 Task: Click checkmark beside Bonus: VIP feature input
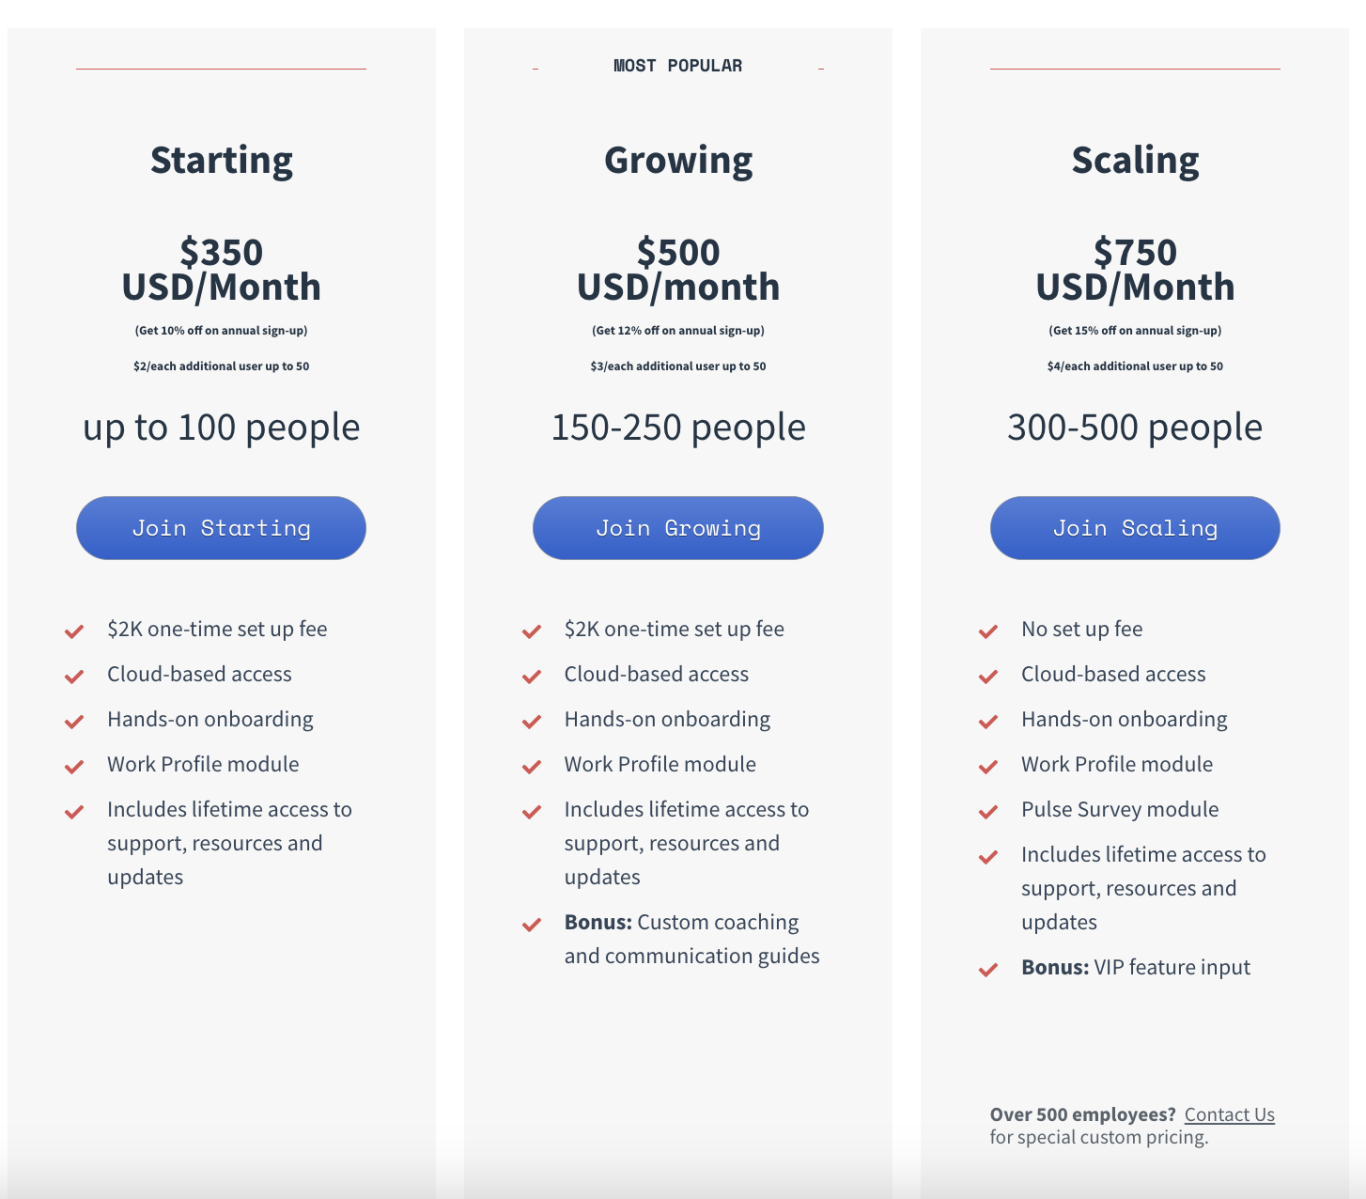[988, 969]
